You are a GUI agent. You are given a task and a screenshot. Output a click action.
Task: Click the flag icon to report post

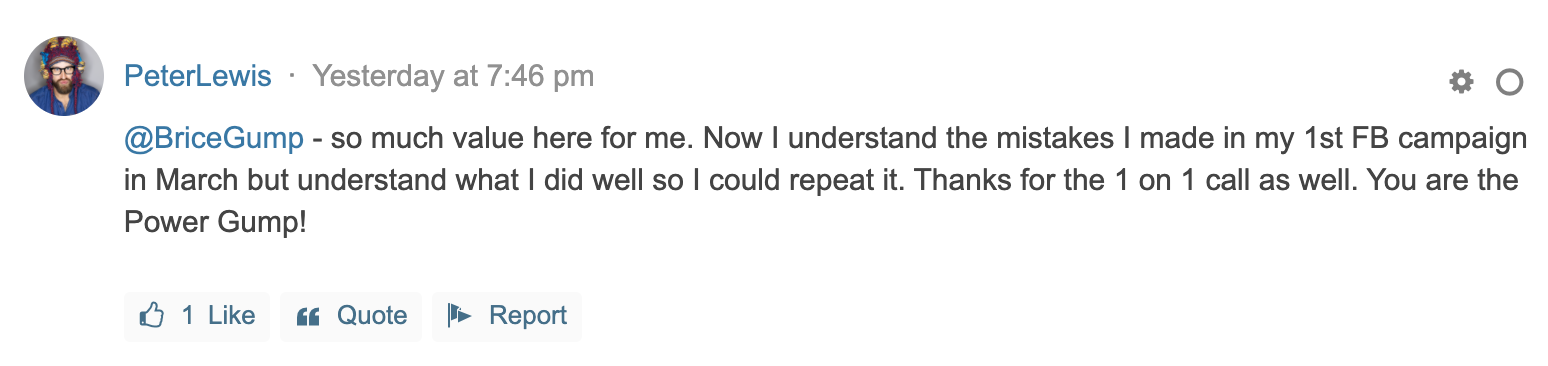coord(460,316)
